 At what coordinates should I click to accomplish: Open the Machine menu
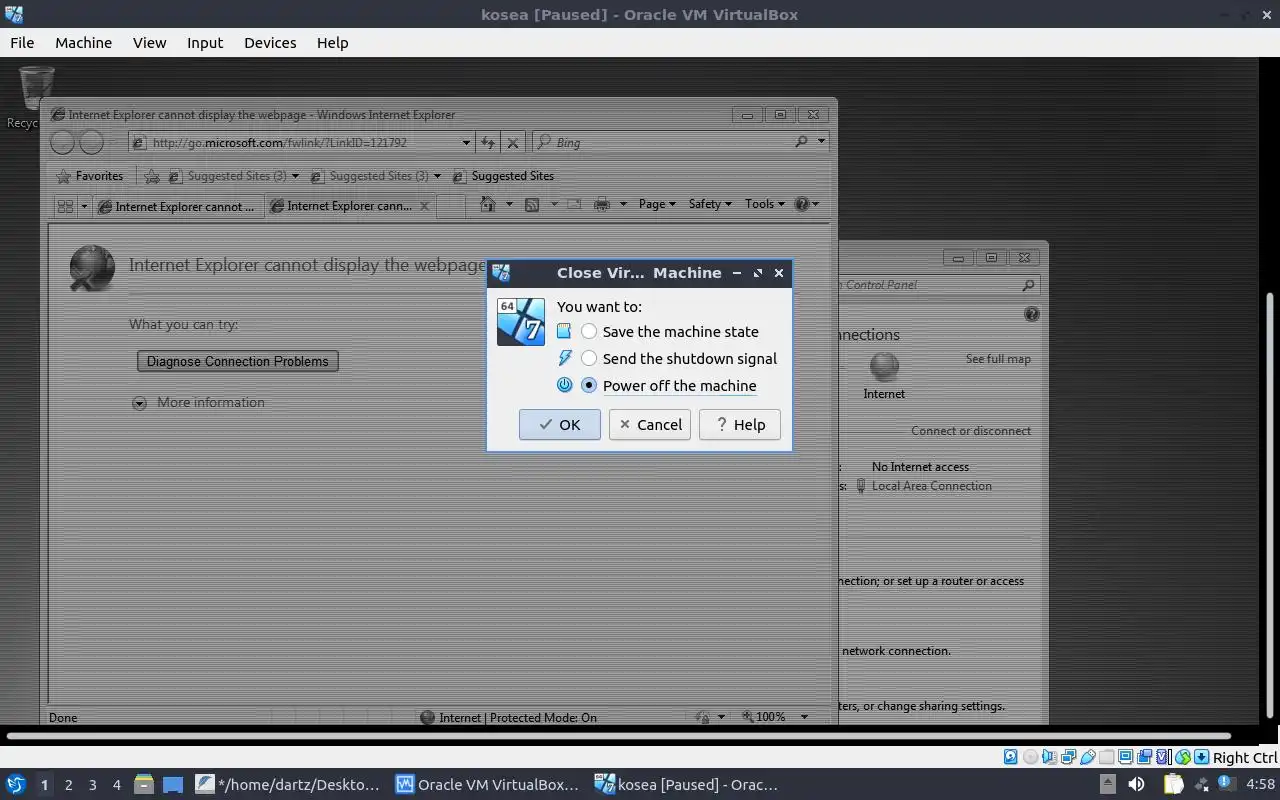coord(83,43)
